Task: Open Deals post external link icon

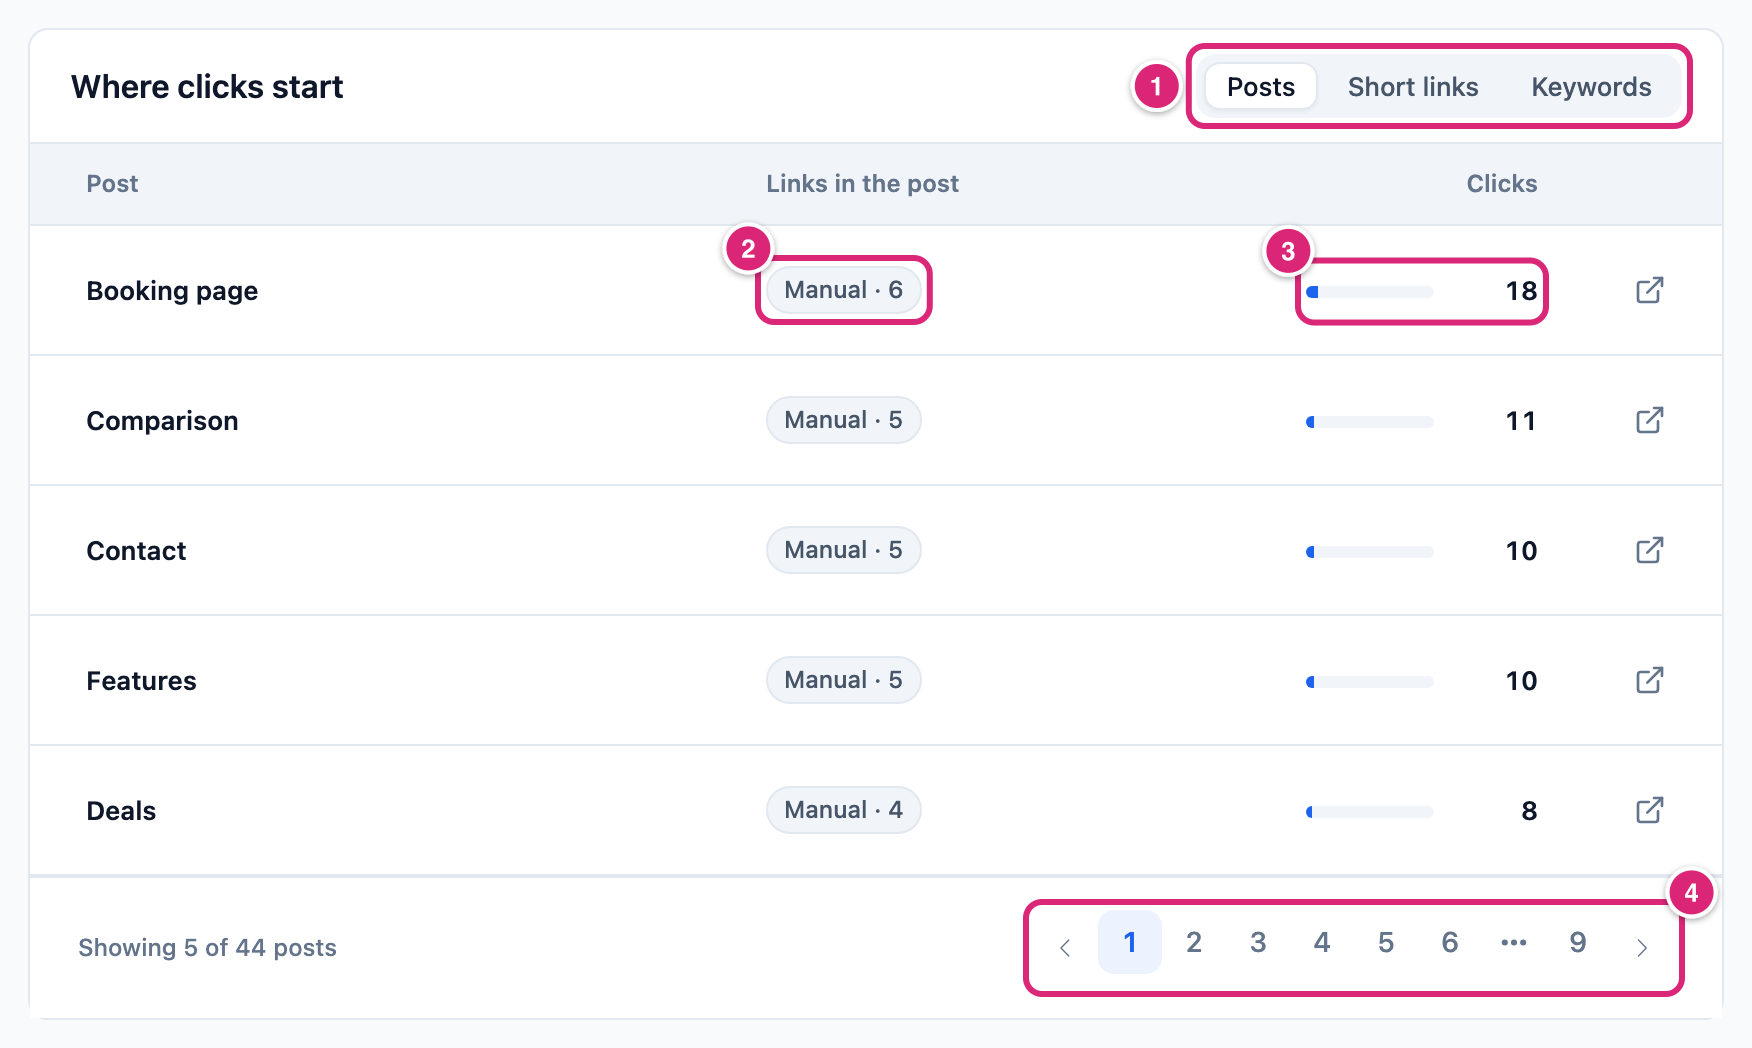Action: click(1649, 810)
